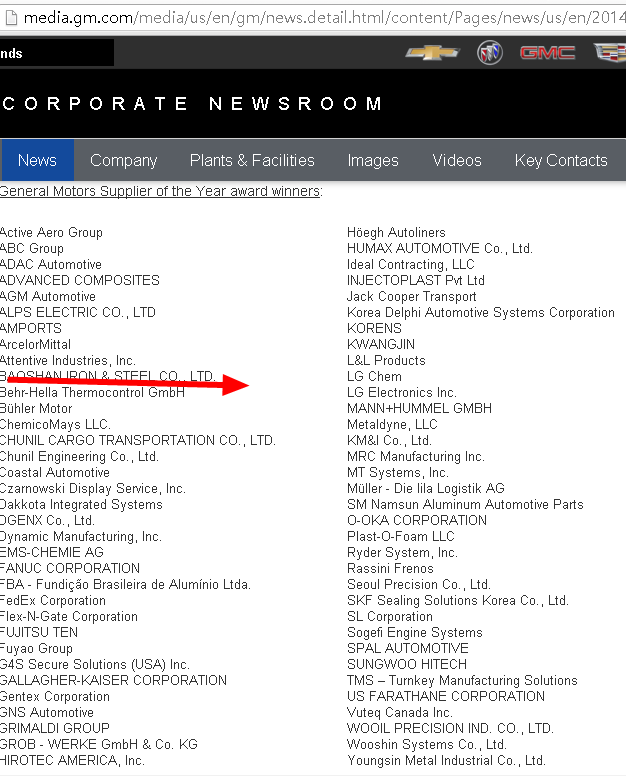
Task: Click Müller - Die lila Logistik AG
Action: point(426,488)
